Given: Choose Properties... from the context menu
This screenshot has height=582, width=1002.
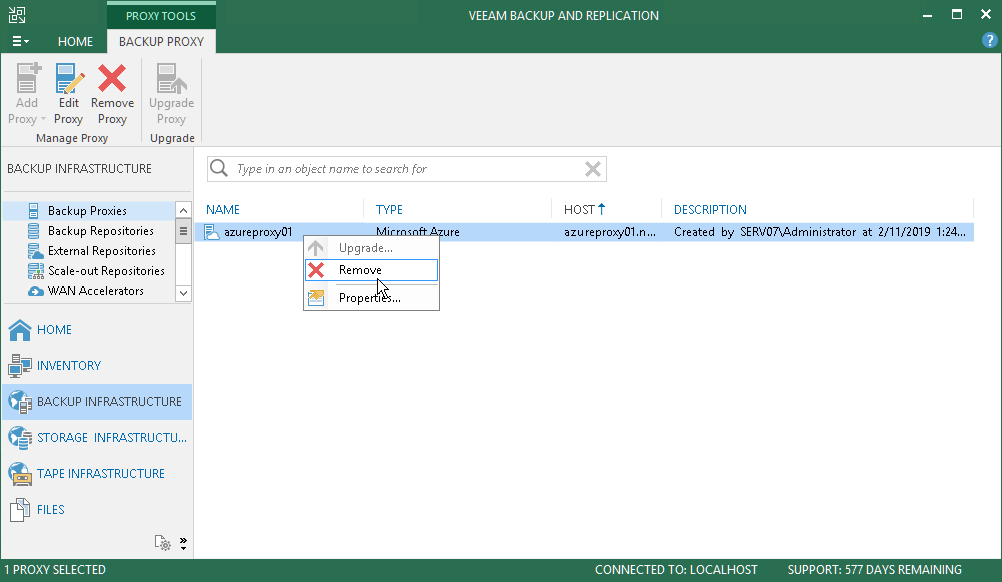Looking at the screenshot, I should [369, 298].
